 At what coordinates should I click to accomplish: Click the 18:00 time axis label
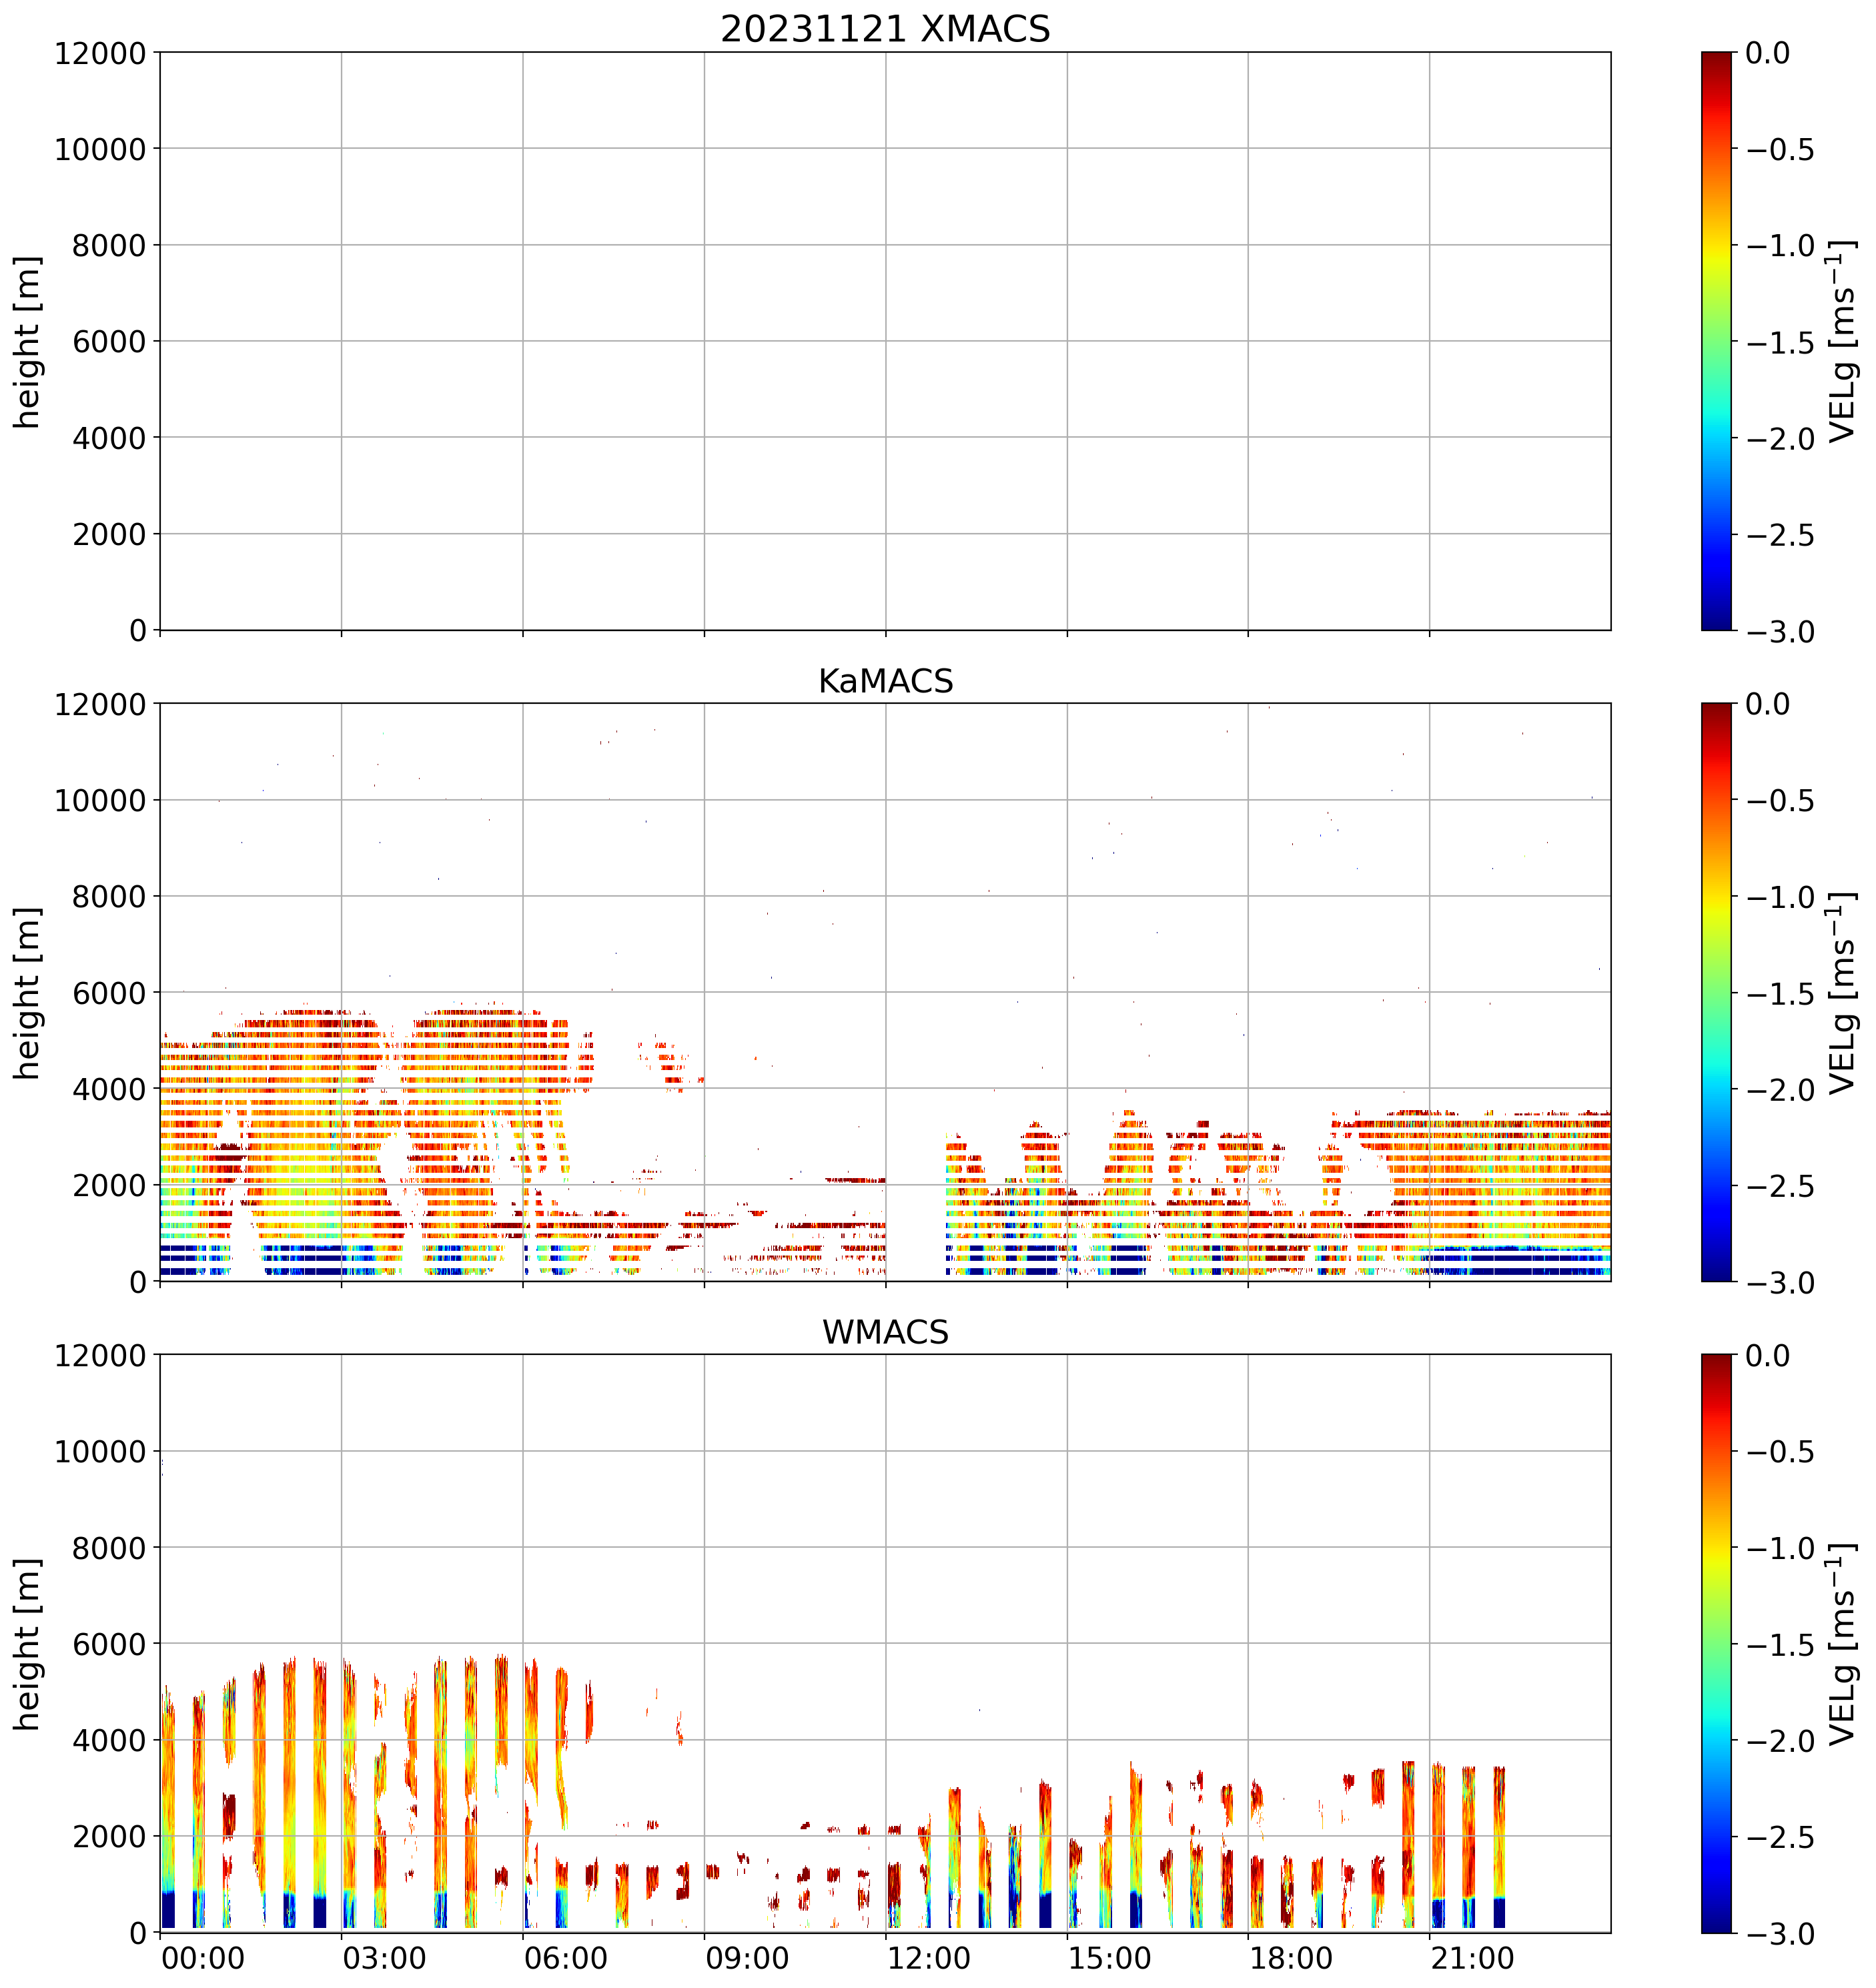pos(1291,1958)
